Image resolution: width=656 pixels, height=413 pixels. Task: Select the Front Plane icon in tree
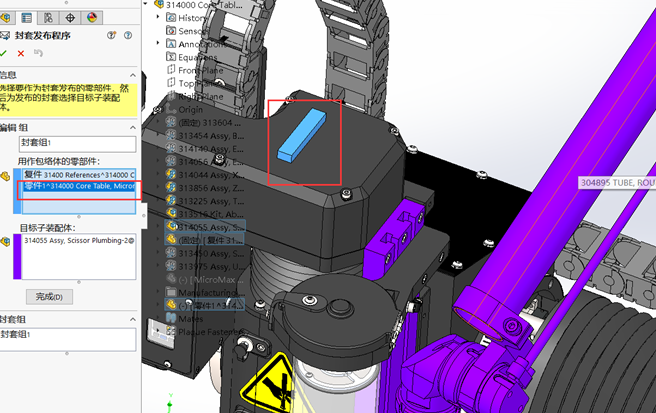(171, 69)
